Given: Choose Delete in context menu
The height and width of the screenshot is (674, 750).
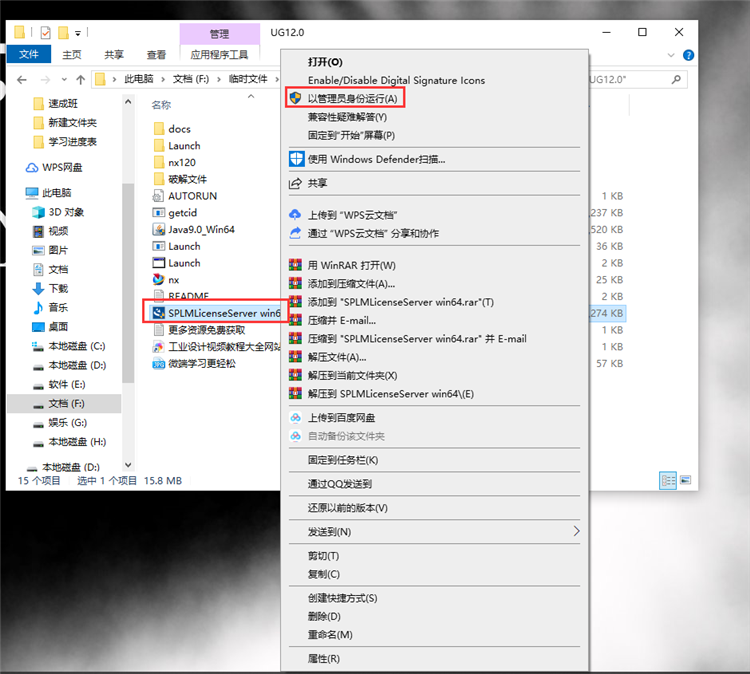Looking at the screenshot, I should pyautogui.click(x=324, y=617).
